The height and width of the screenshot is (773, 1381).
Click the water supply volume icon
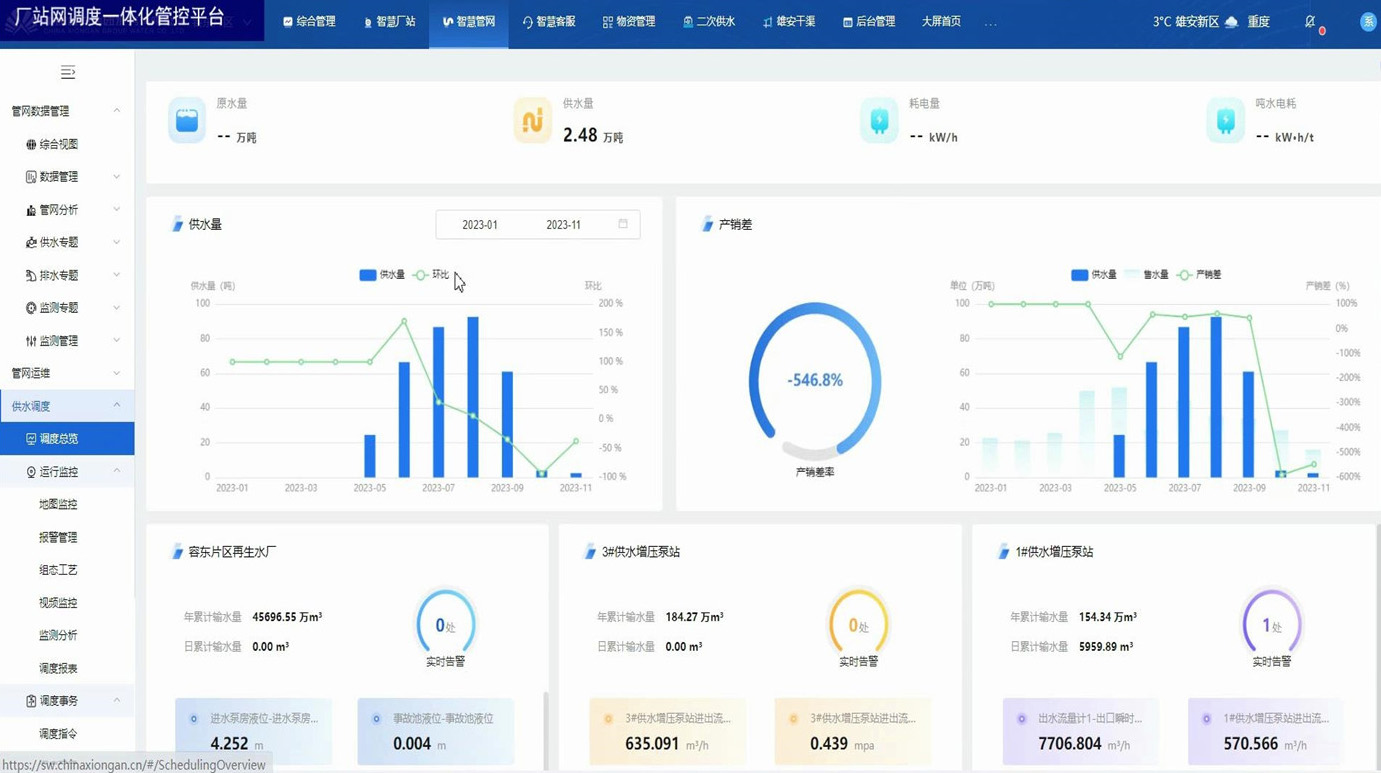532,121
